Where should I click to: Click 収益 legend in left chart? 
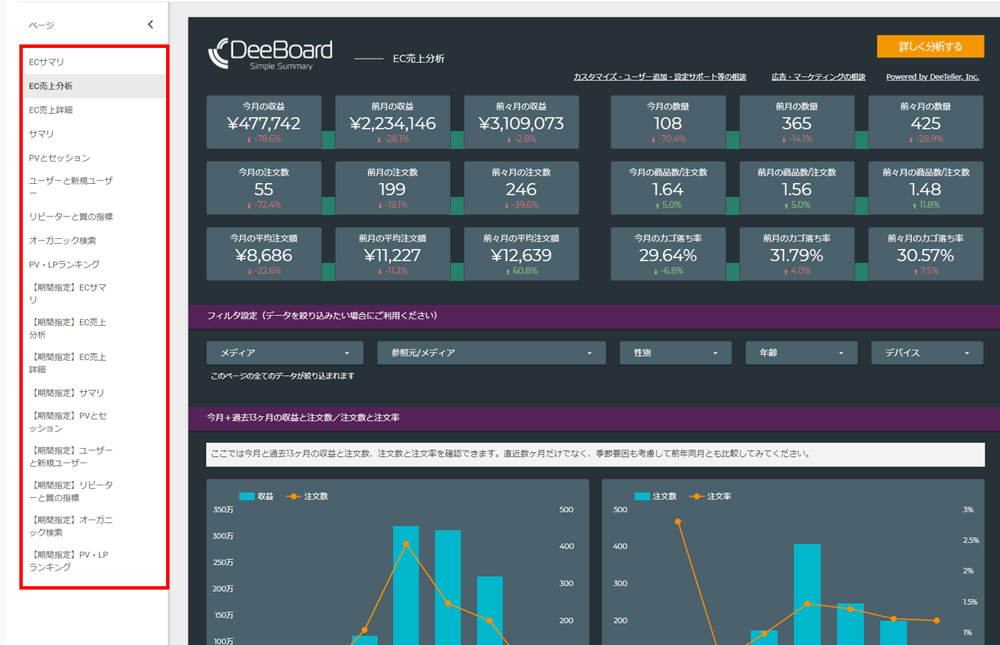pyautogui.click(x=256, y=496)
